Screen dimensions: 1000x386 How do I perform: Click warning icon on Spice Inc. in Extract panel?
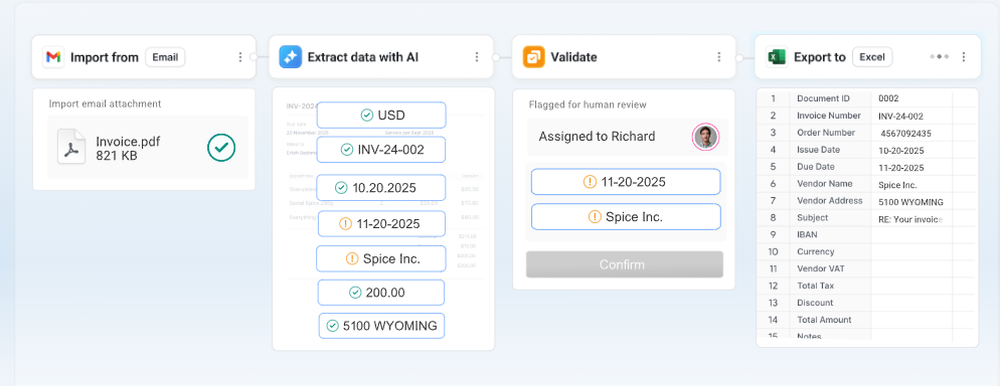point(352,259)
